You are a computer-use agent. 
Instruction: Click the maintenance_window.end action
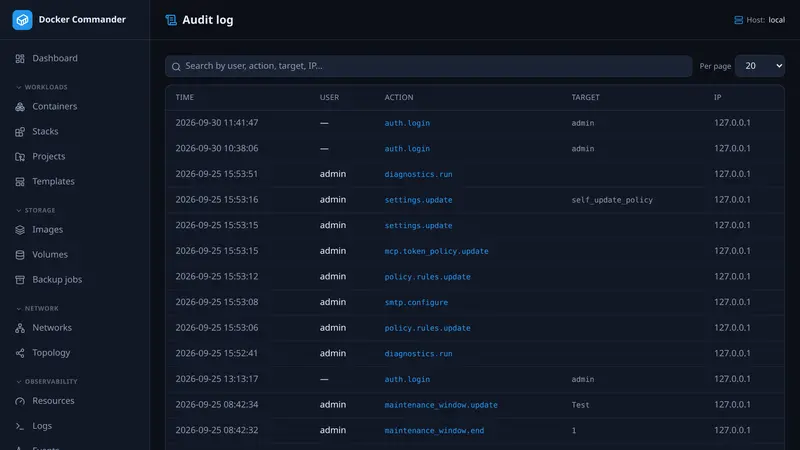(x=434, y=430)
